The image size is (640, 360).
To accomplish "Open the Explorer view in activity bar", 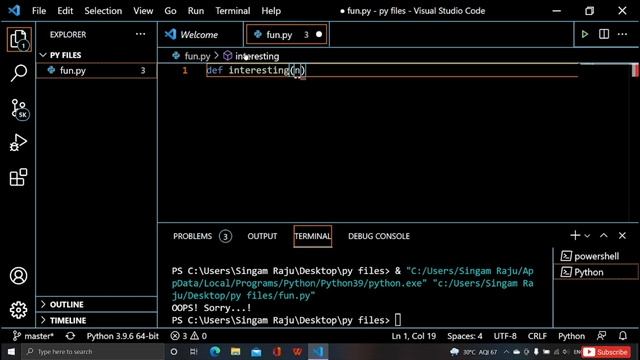I will pos(19,40).
